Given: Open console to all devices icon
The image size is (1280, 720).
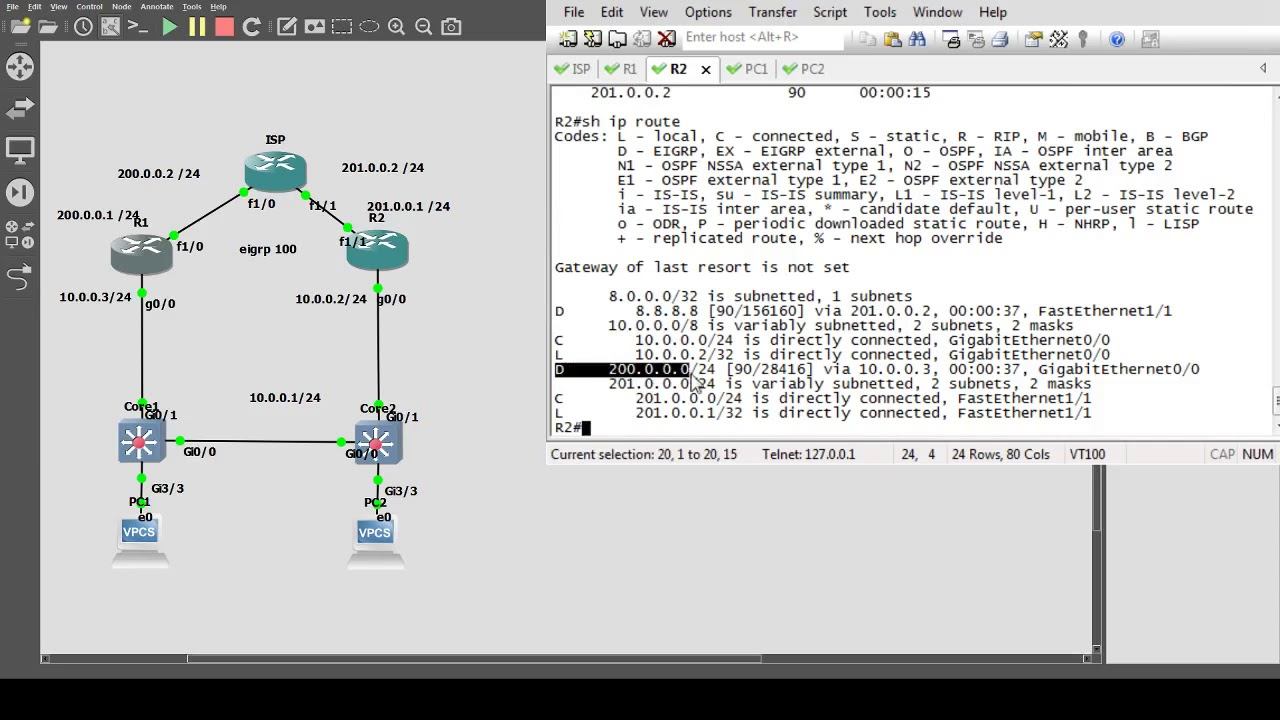Looking at the screenshot, I should [139, 27].
